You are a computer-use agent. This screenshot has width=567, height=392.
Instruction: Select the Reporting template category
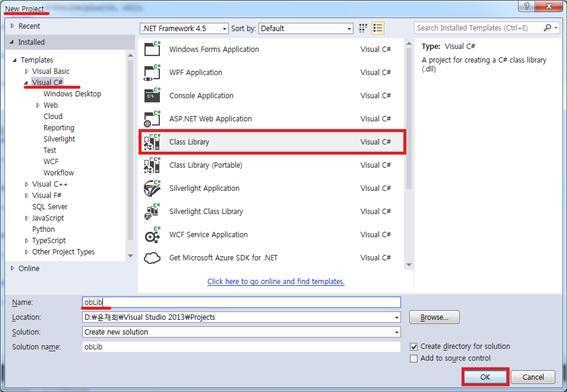point(59,128)
